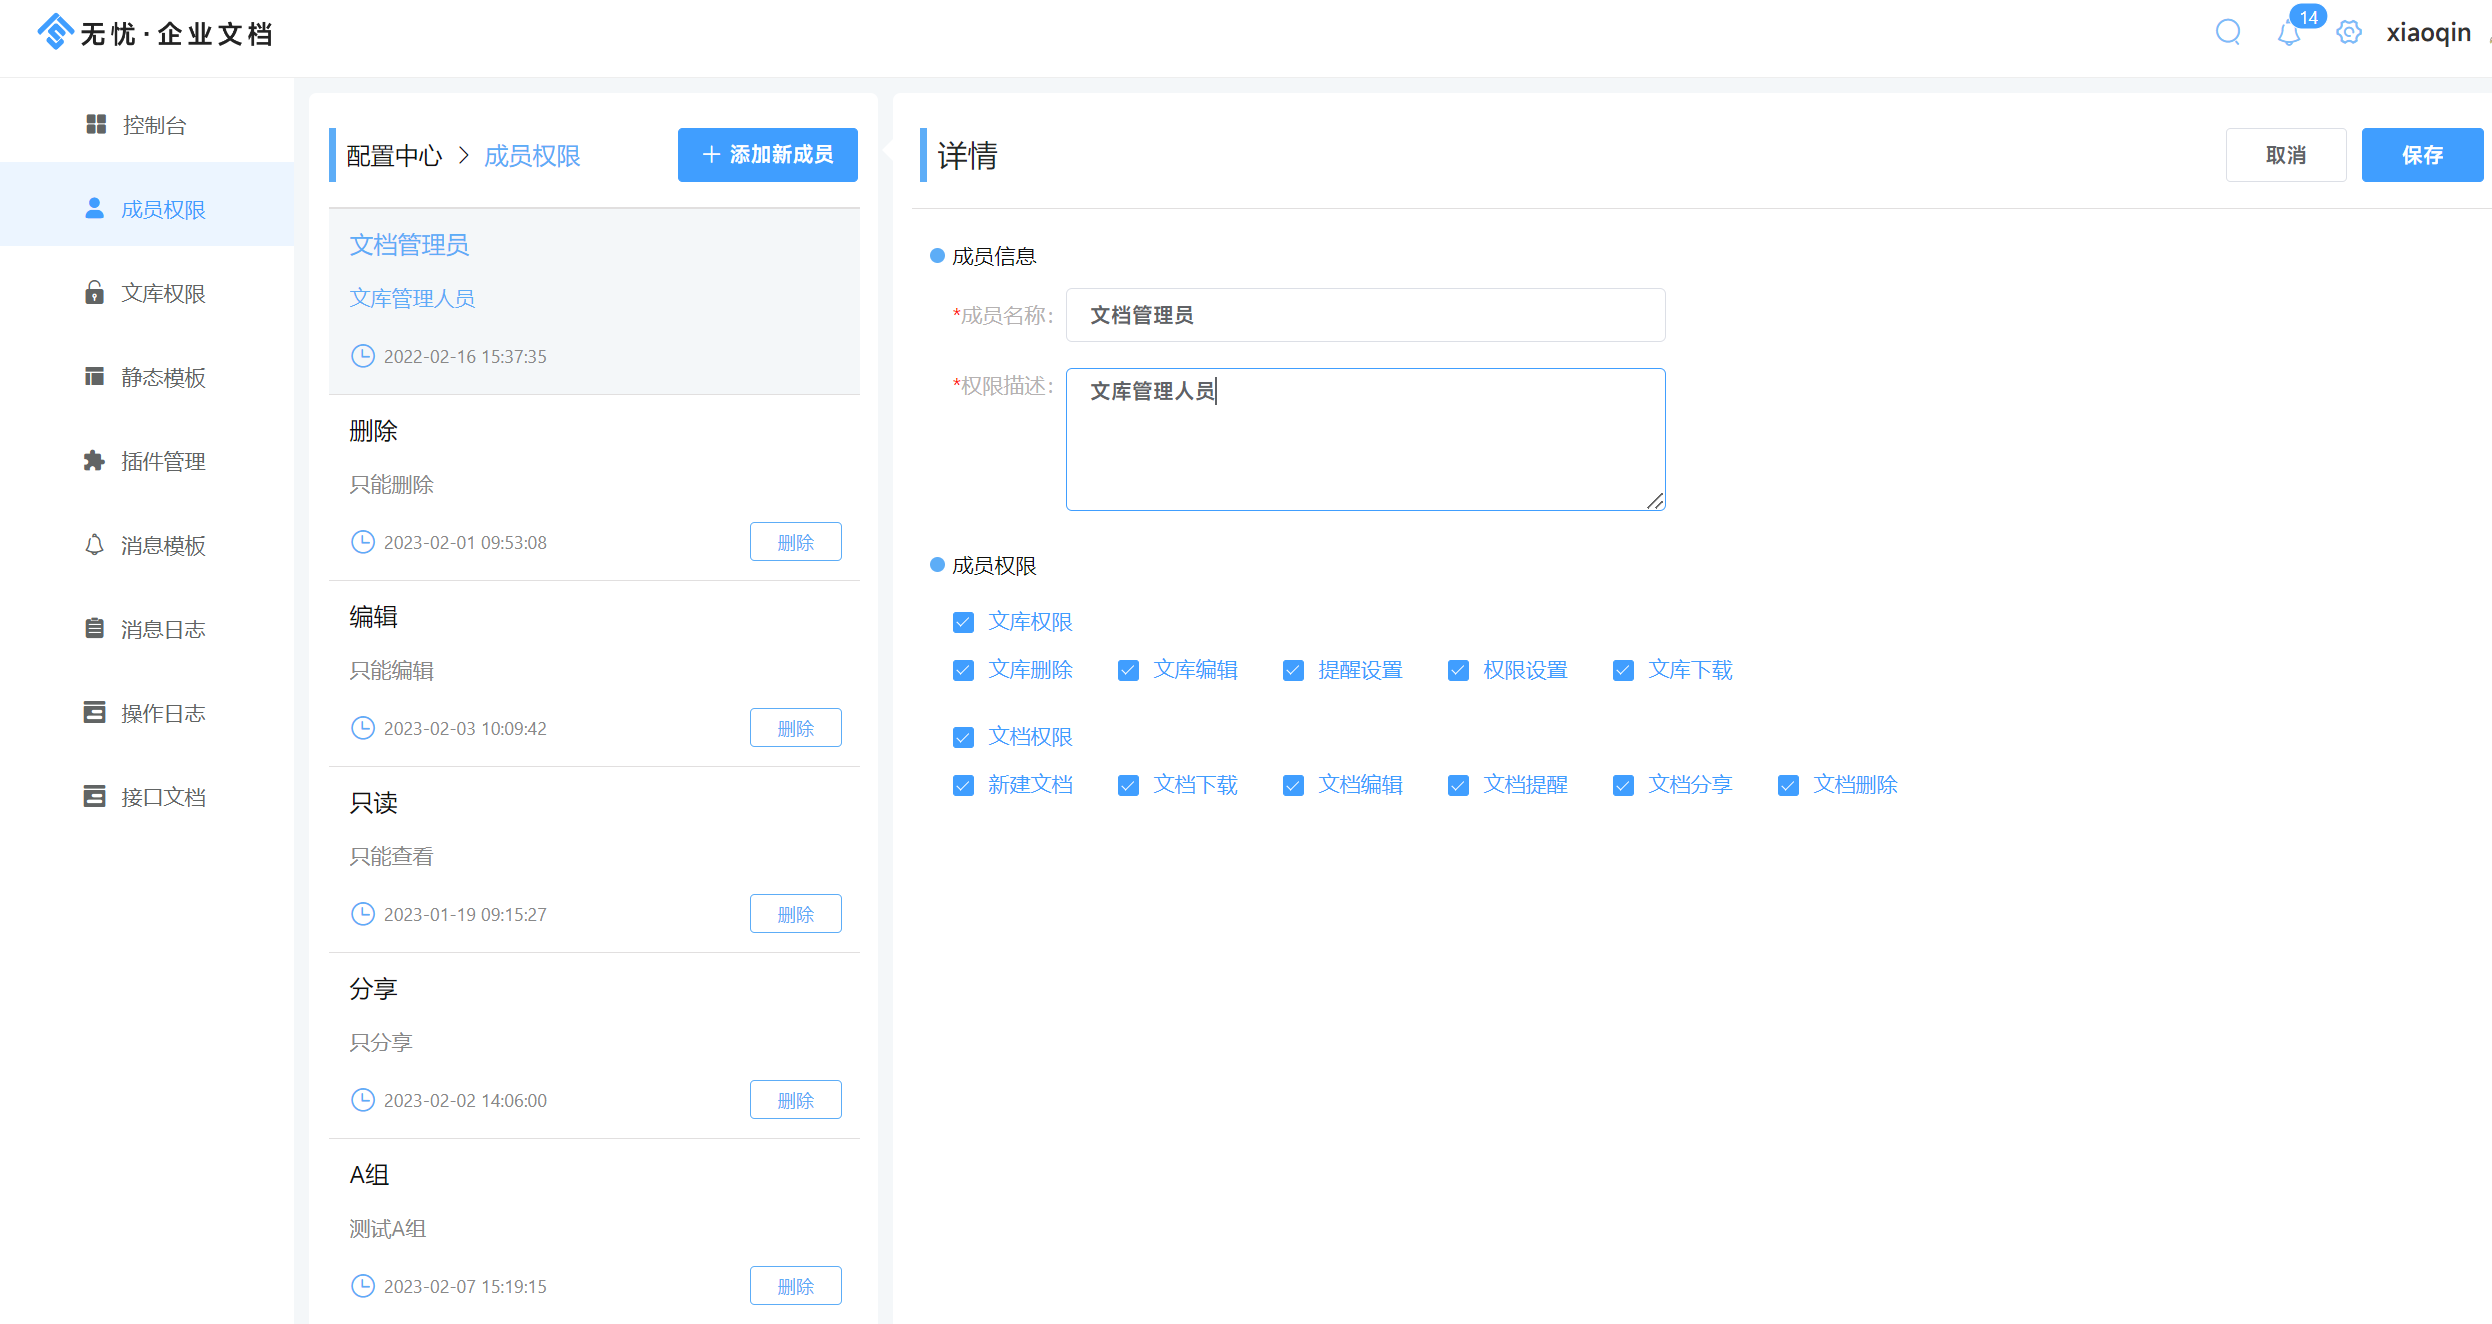Viewport: 2492px width, 1324px height.
Task: Toggle the 文档分享 checkbox
Action: tap(1623, 785)
